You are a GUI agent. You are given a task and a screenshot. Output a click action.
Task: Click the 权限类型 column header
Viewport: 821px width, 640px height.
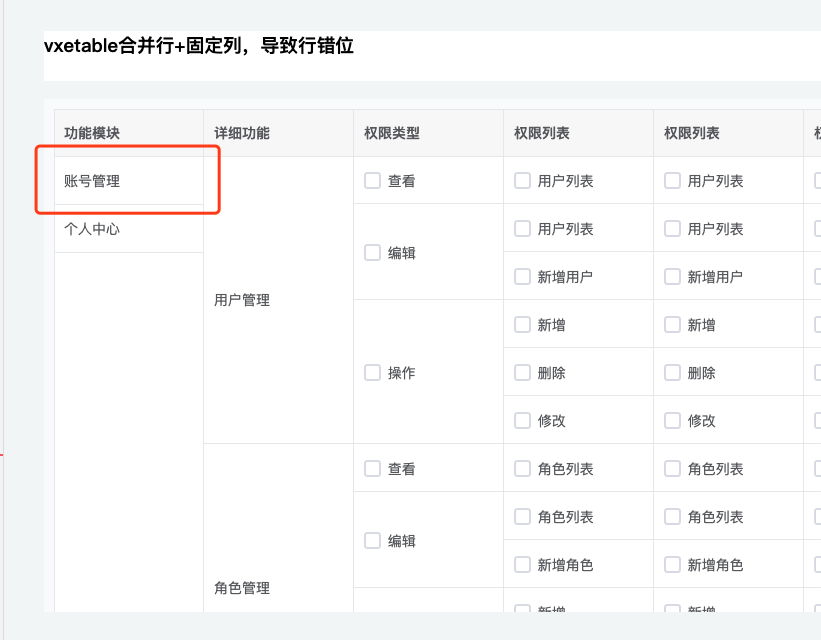click(428, 133)
